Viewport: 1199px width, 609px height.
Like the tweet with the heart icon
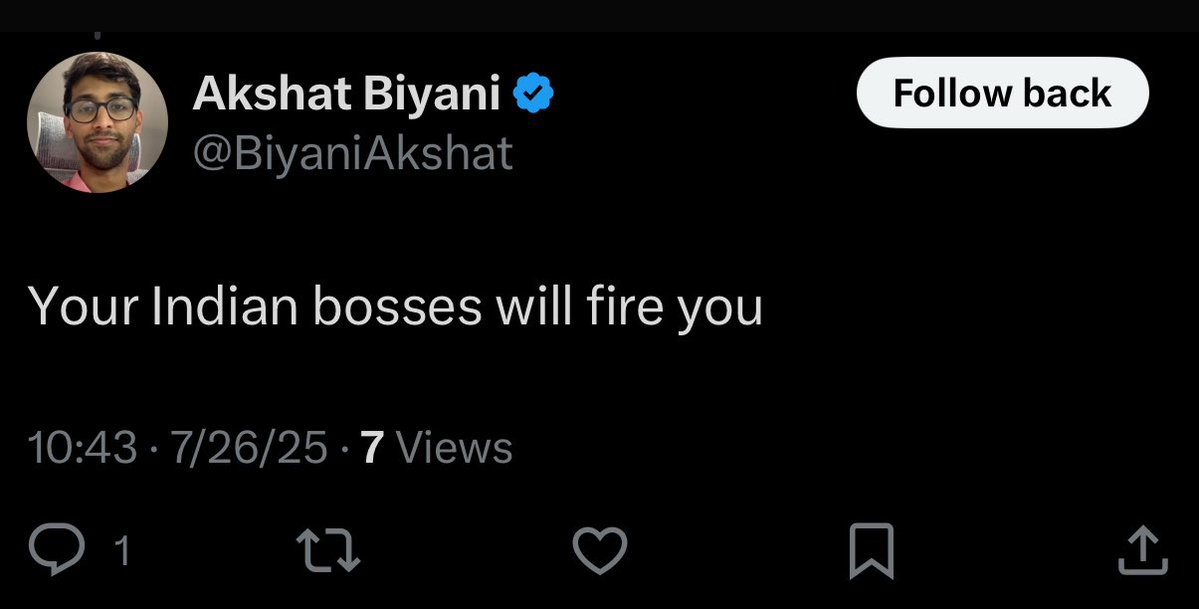599,551
